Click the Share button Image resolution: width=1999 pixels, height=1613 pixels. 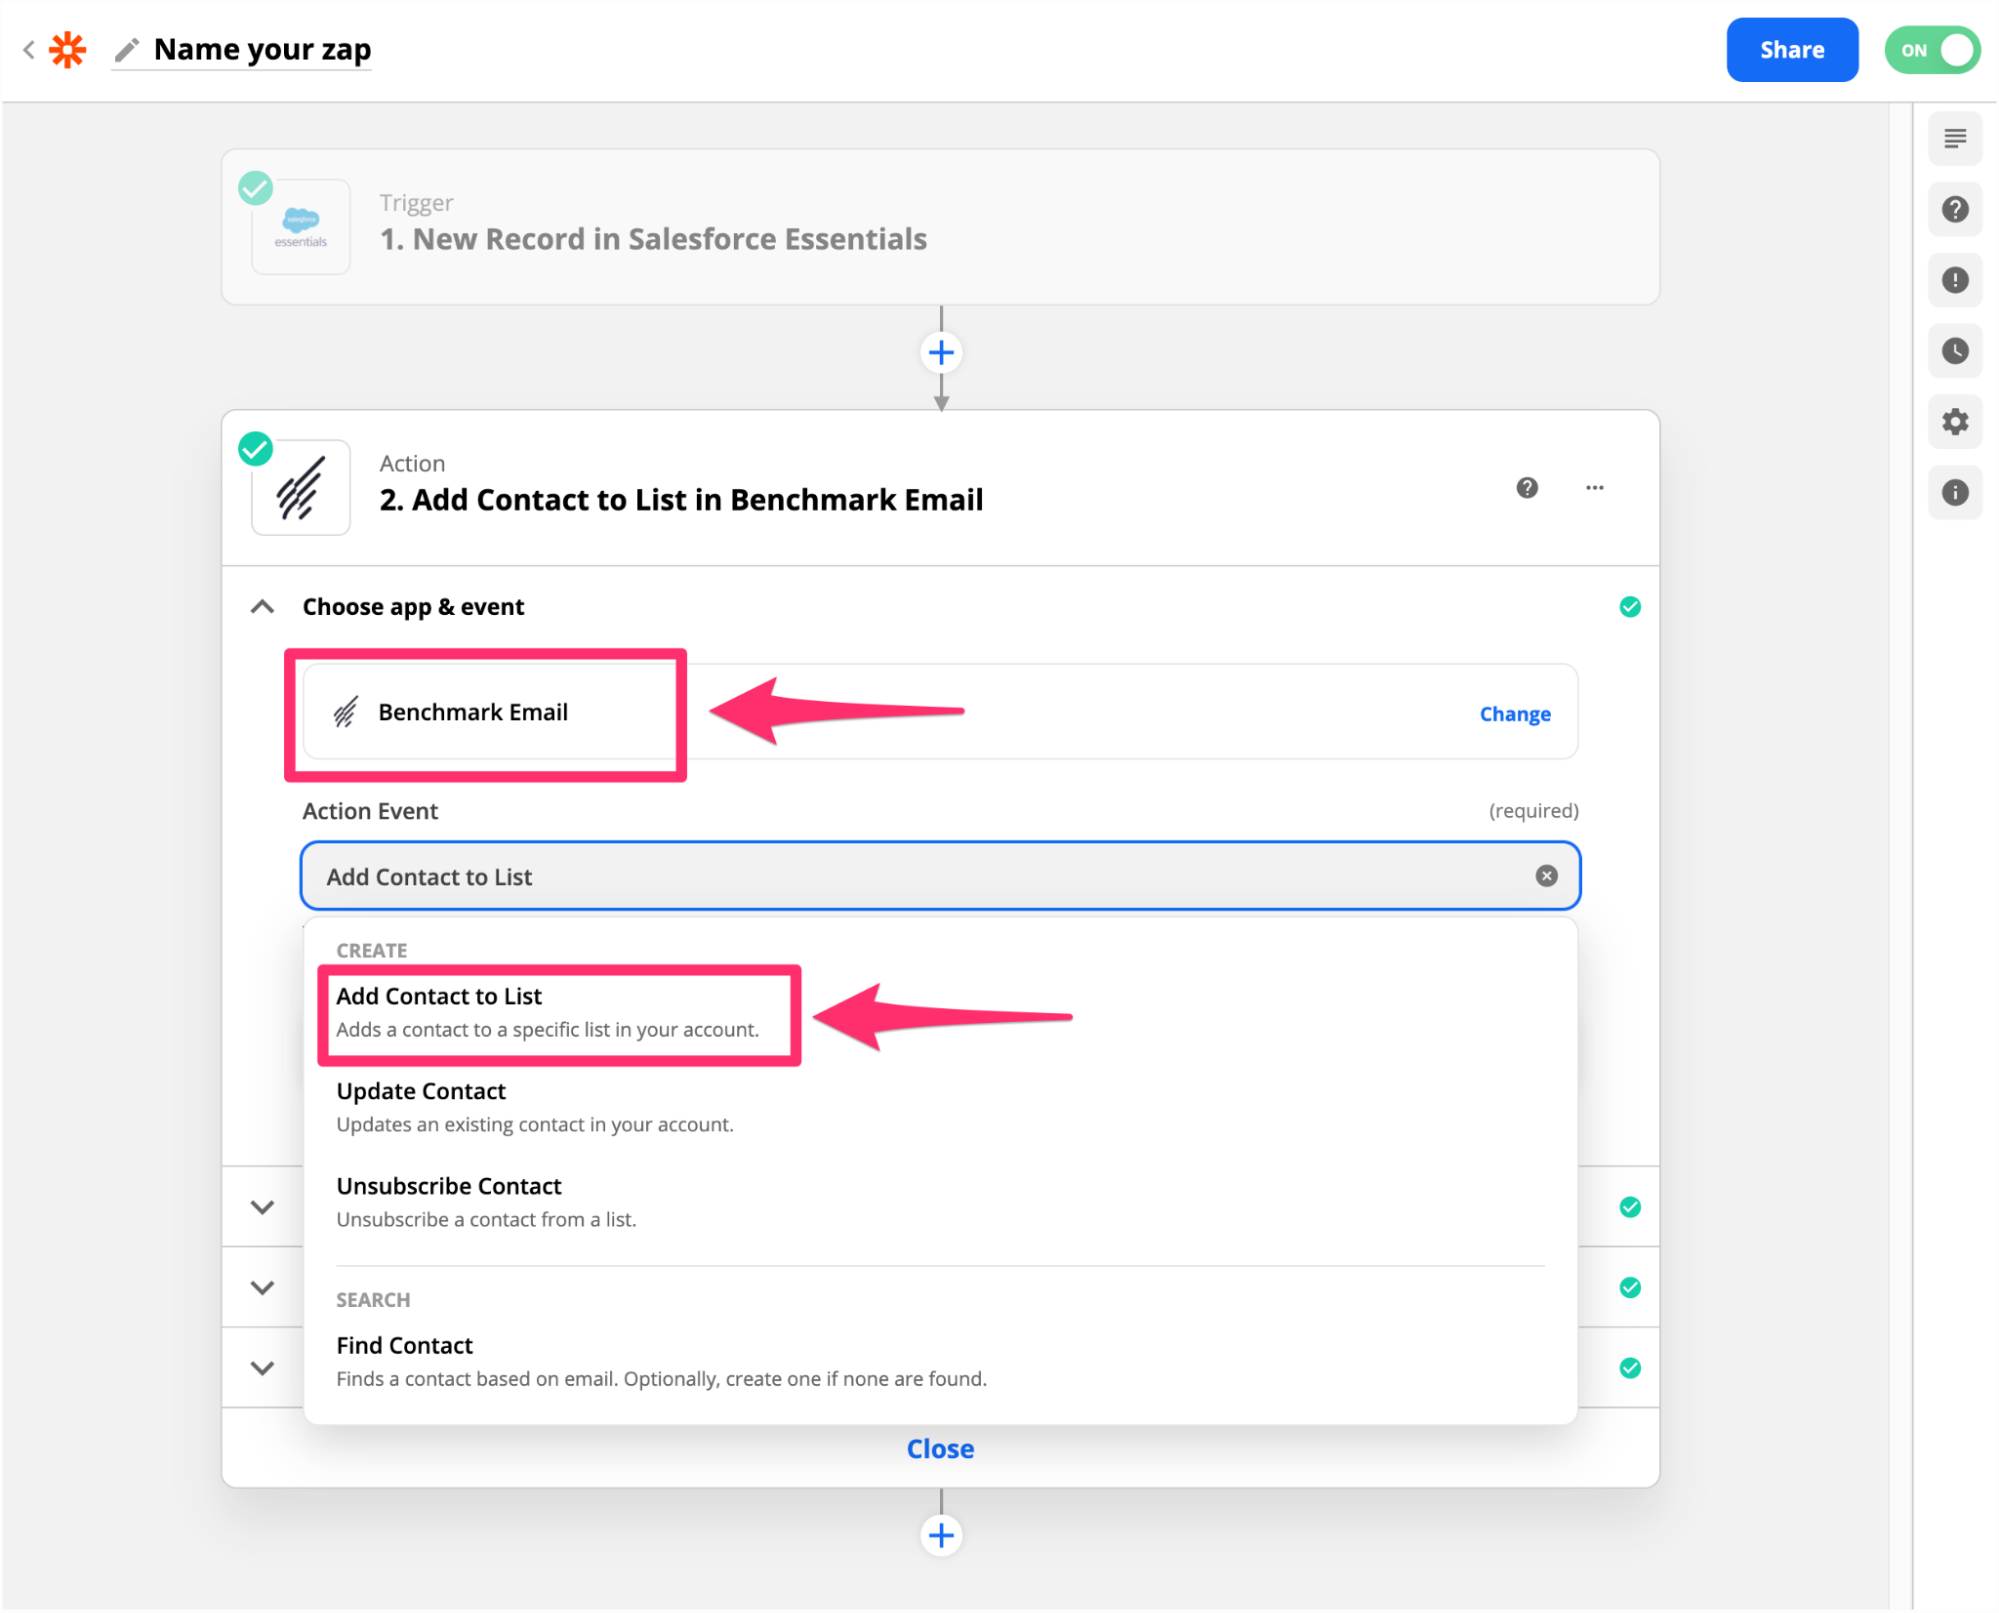click(x=1791, y=50)
